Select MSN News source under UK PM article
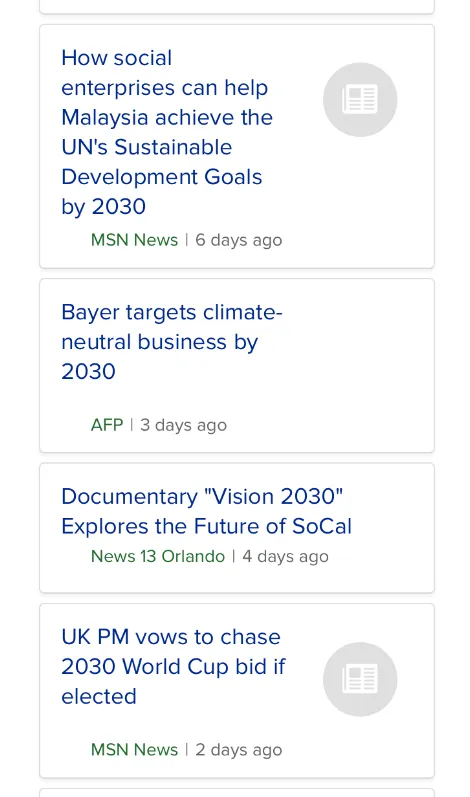The width and height of the screenshot is (470, 797). point(134,750)
